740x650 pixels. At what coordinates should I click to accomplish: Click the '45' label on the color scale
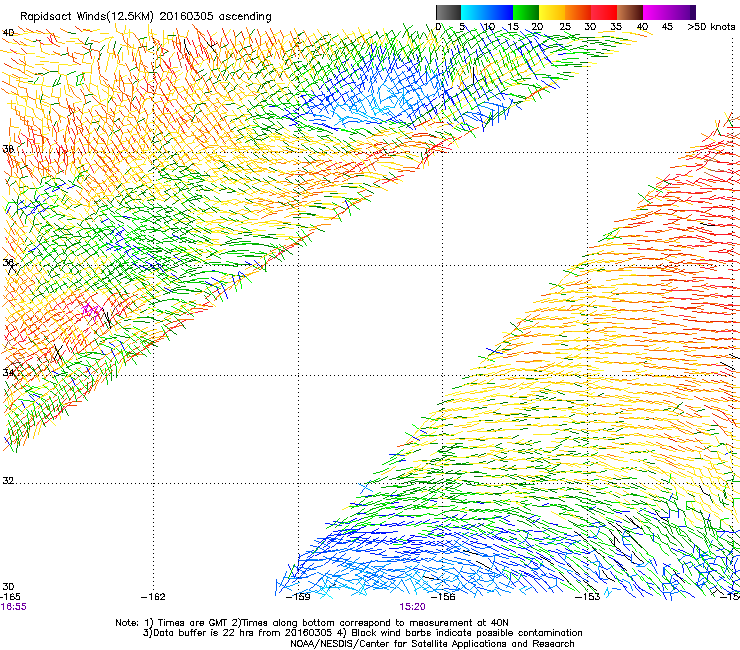pyautogui.click(x=667, y=27)
